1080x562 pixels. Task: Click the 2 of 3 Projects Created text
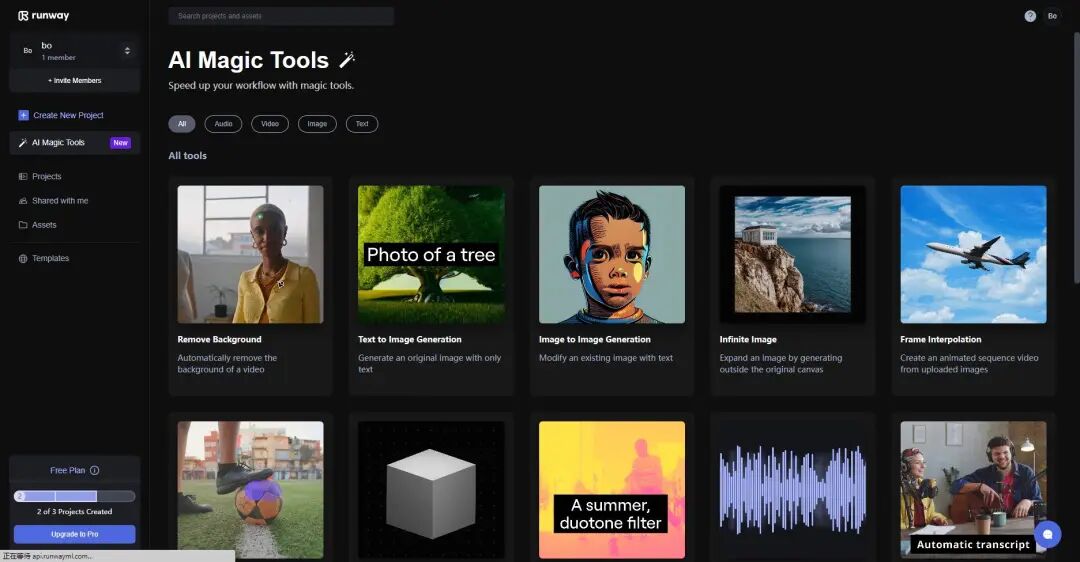coord(74,512)
